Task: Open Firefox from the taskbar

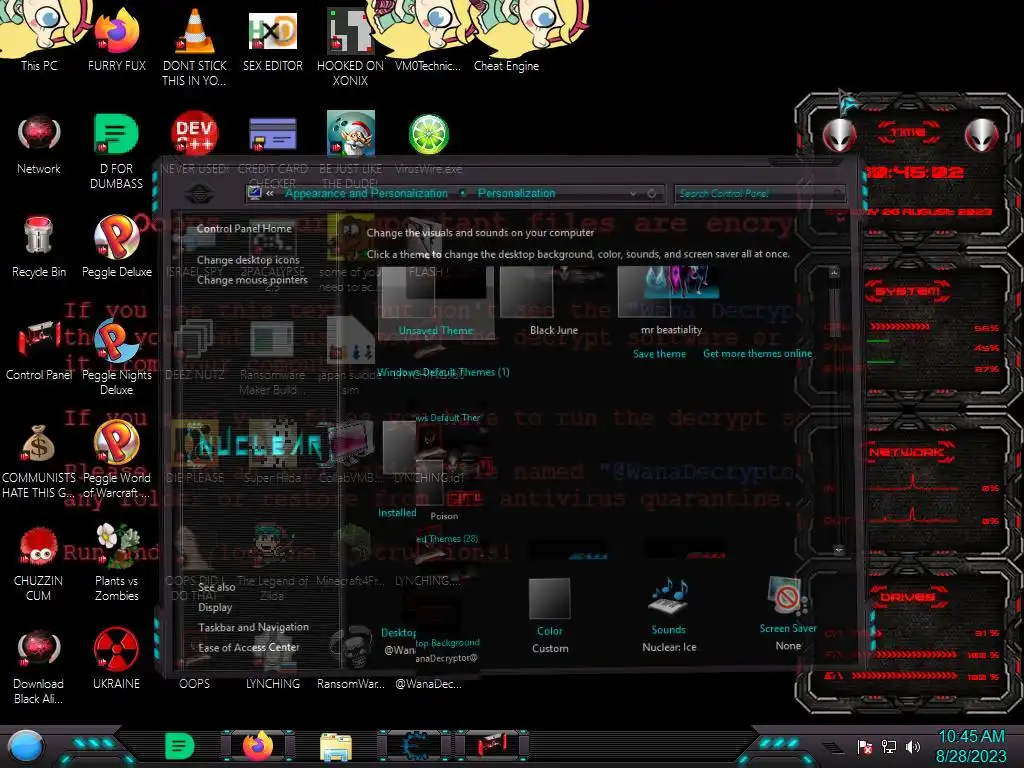Action: (x=258, y=746)
